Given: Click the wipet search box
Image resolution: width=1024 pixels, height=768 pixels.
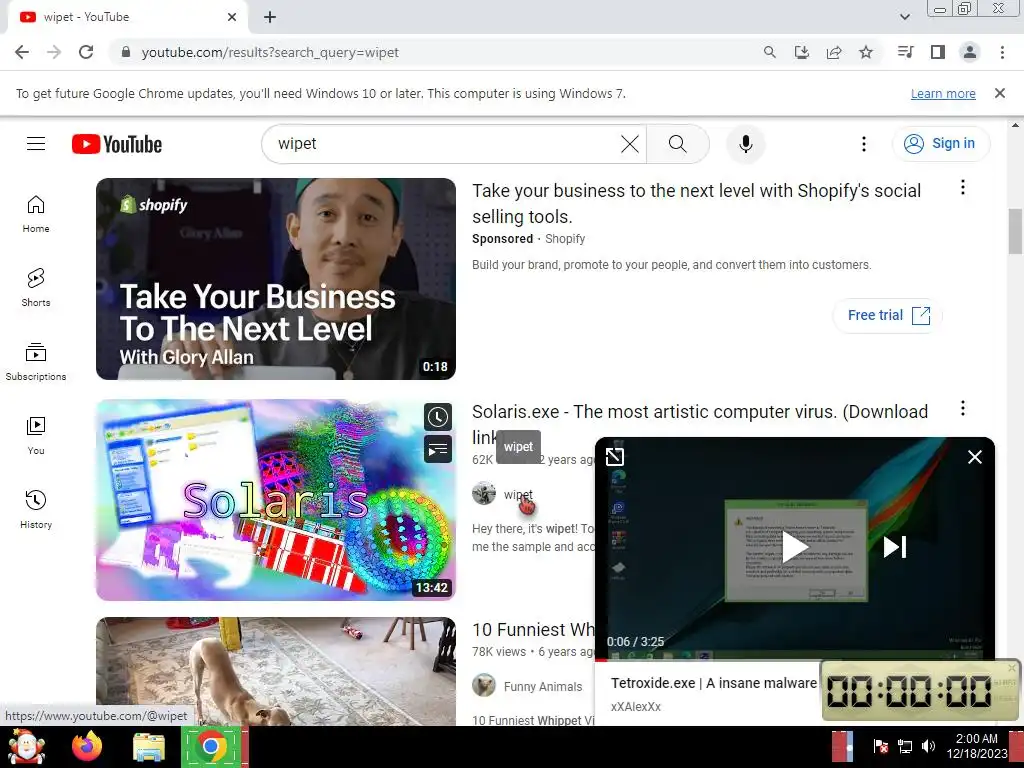Looking at the screenshot, I should click(444, 144).
